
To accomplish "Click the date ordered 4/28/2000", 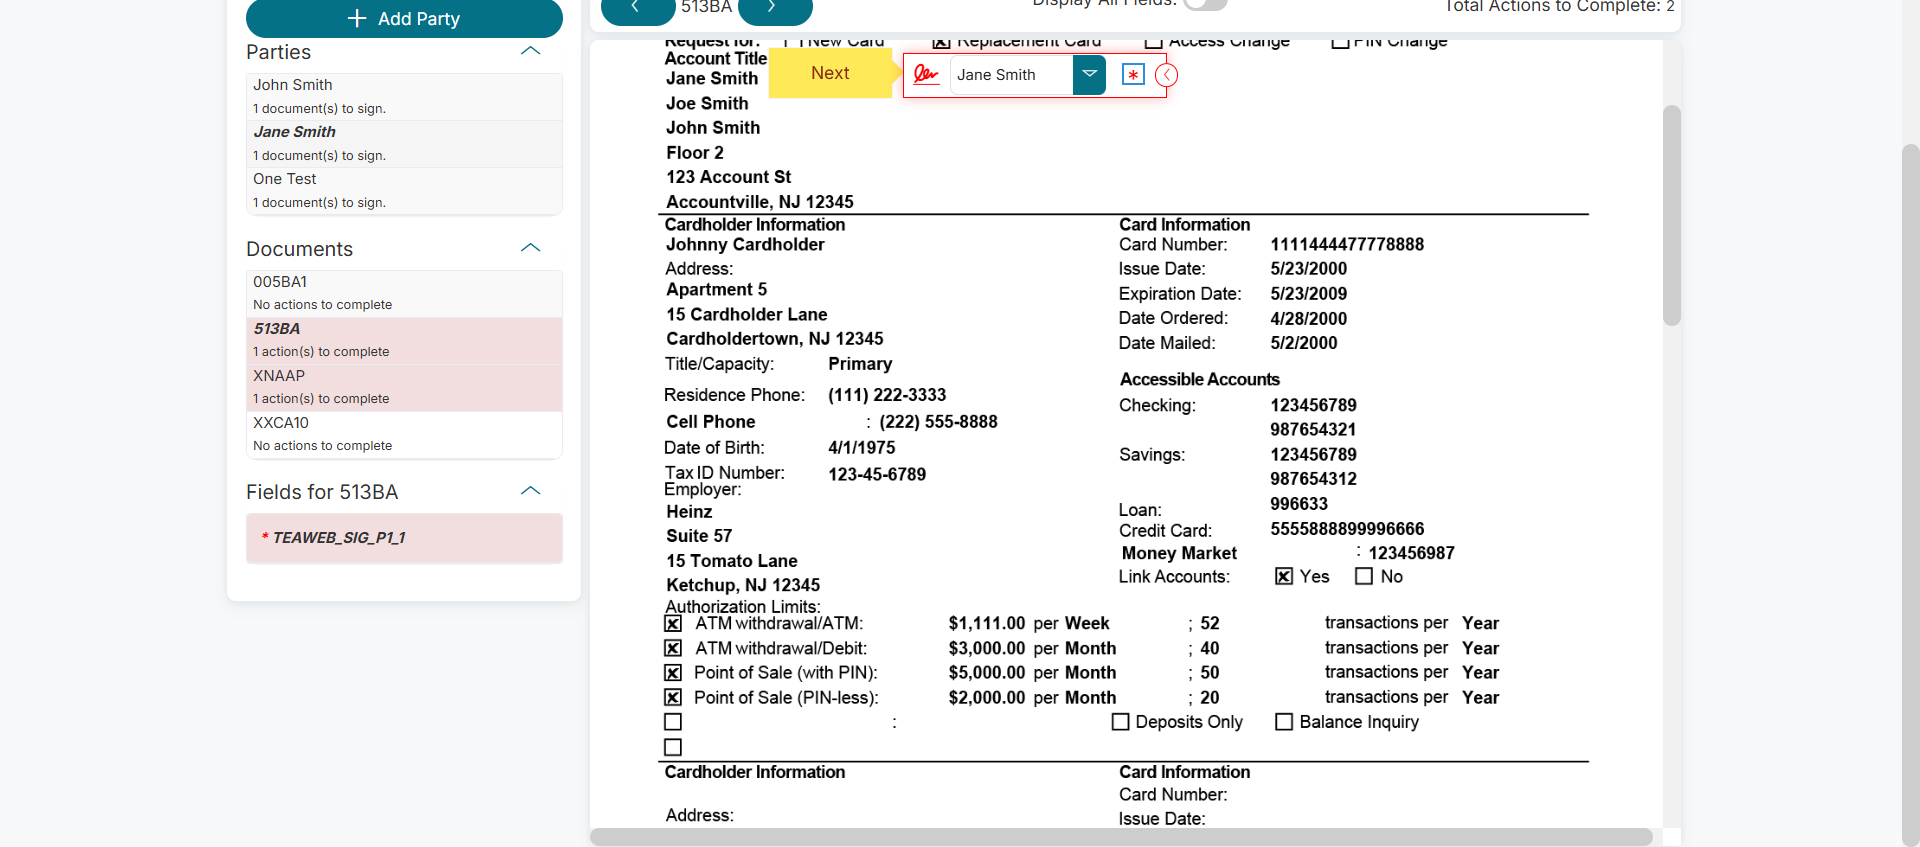I will click(x=1309, y=319).
